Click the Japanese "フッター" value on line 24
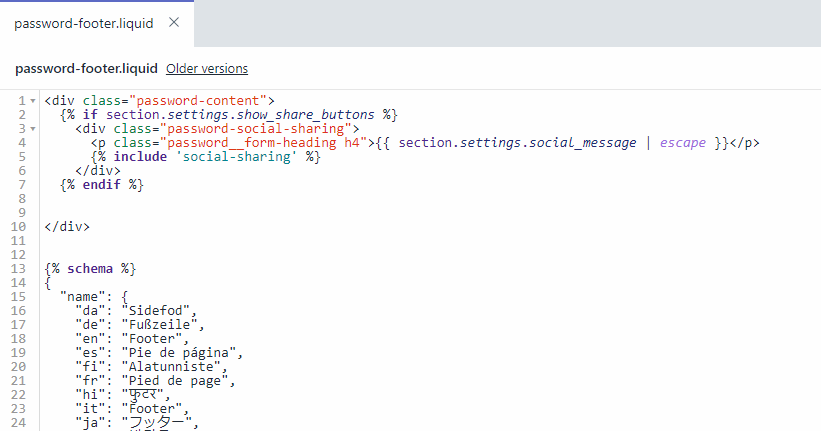 point(157,423)
